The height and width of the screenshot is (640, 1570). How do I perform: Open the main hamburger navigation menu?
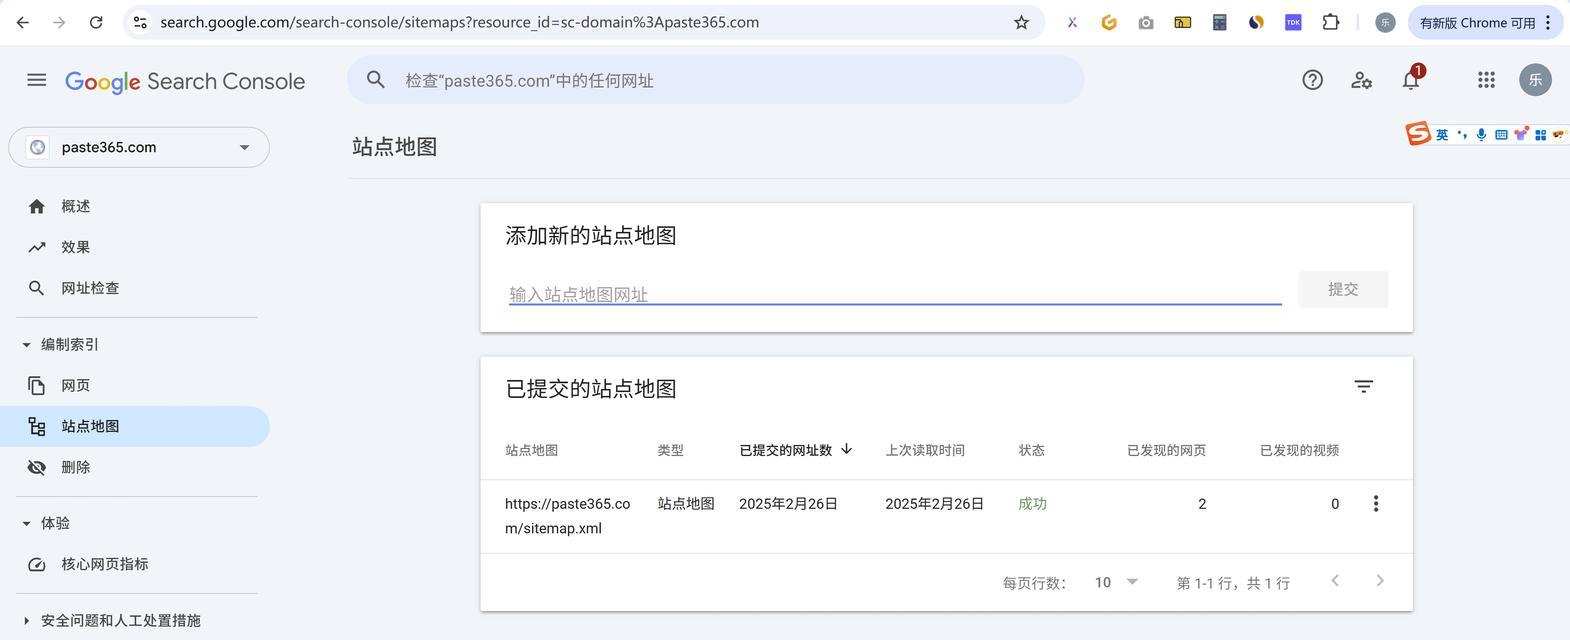[37, 80]
